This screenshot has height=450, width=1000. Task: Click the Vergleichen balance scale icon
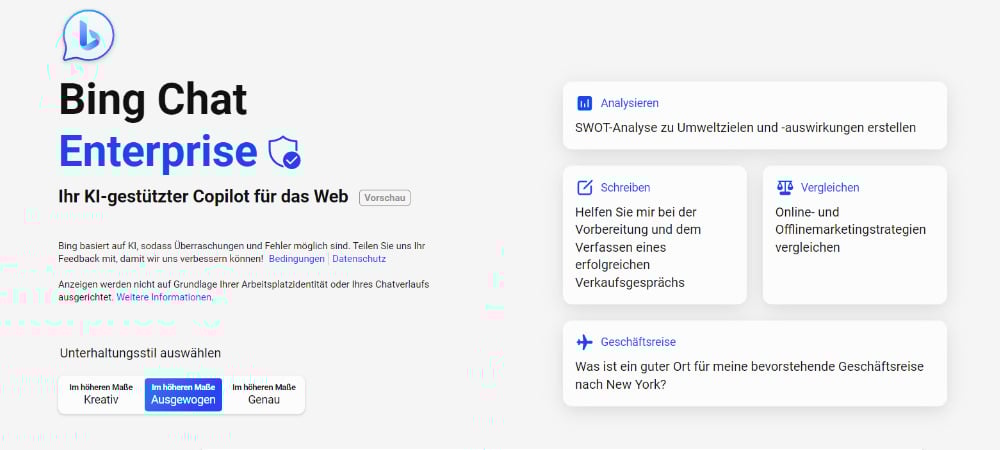click(784, 187)
